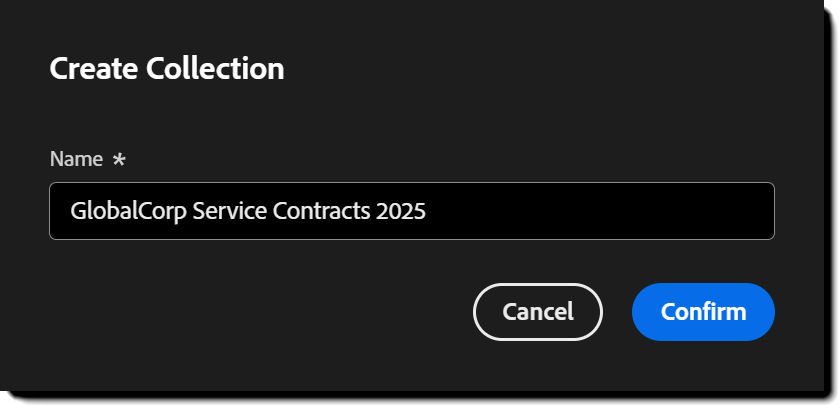
Task: Click the left edge of the Name text box
Action: coord(58,212)
